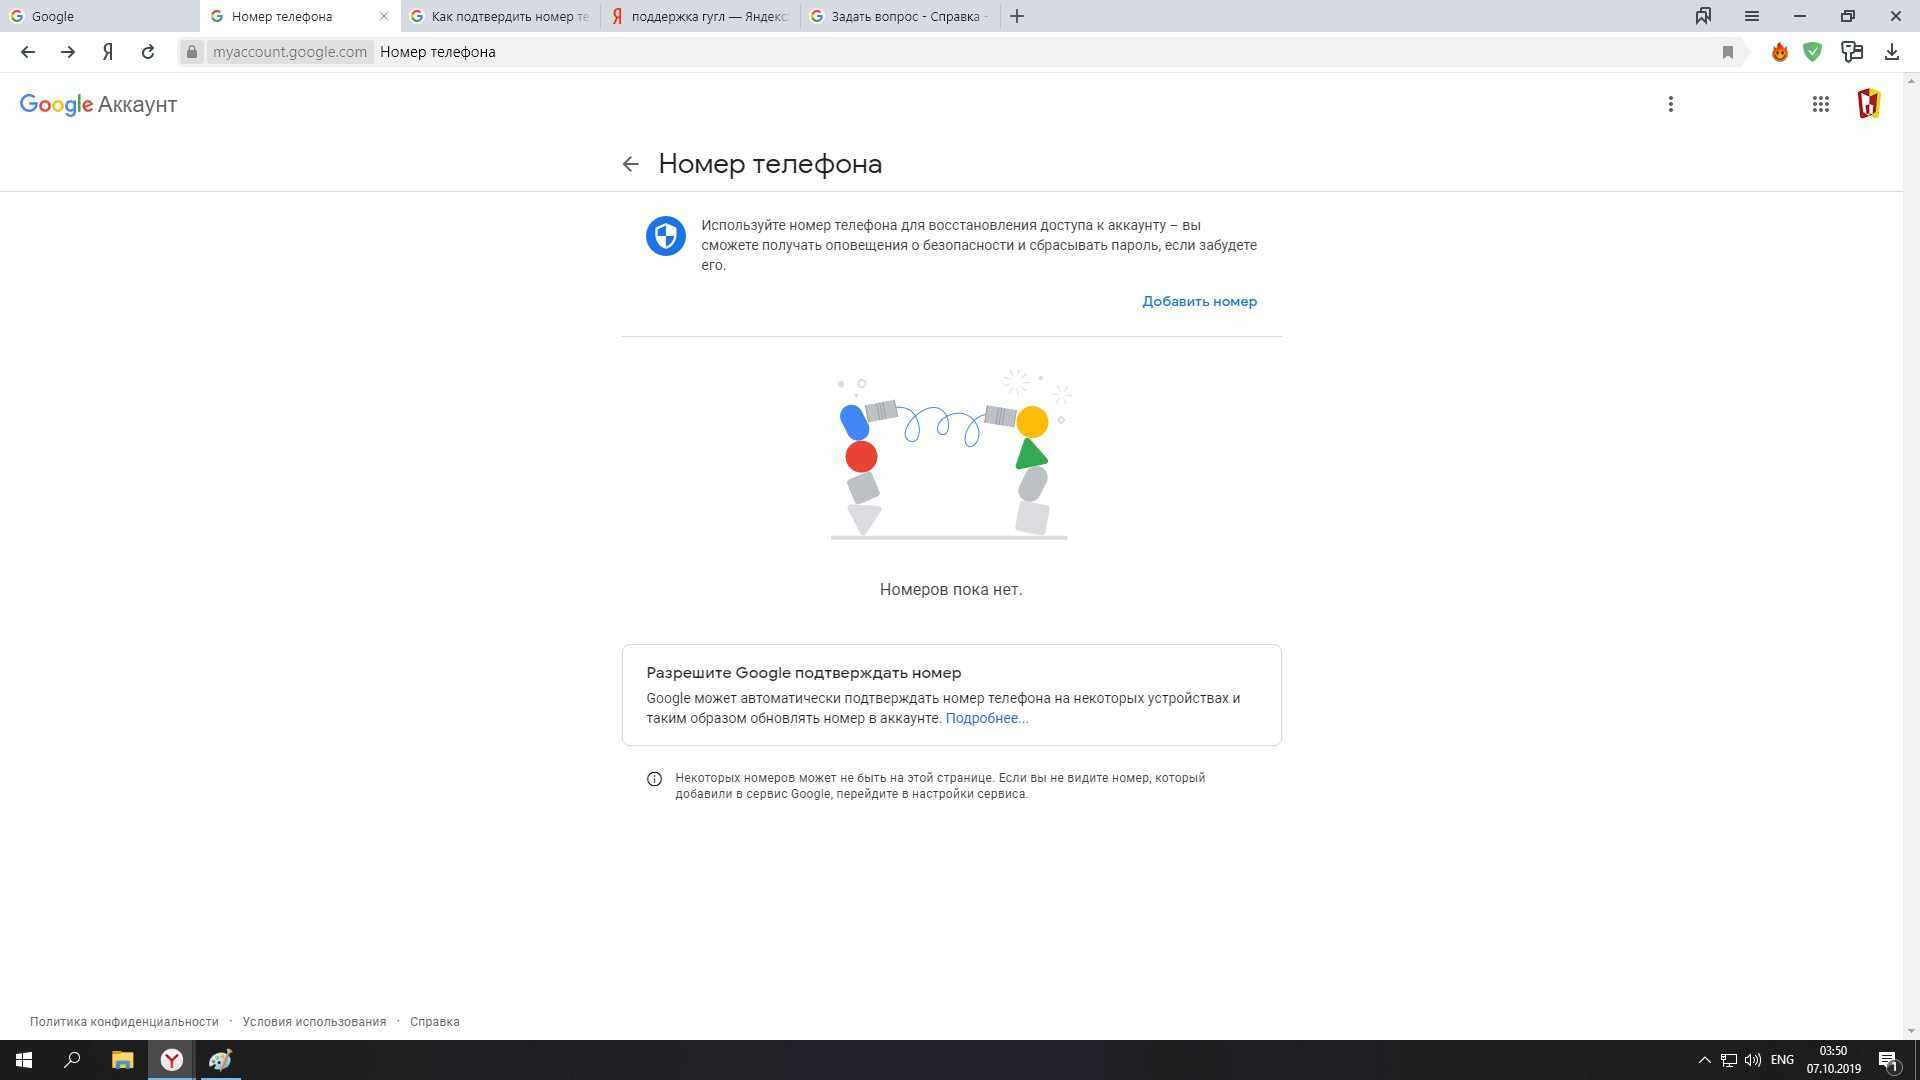
Task: Open the account profile avatar
Action: (x=1869, y=104)
